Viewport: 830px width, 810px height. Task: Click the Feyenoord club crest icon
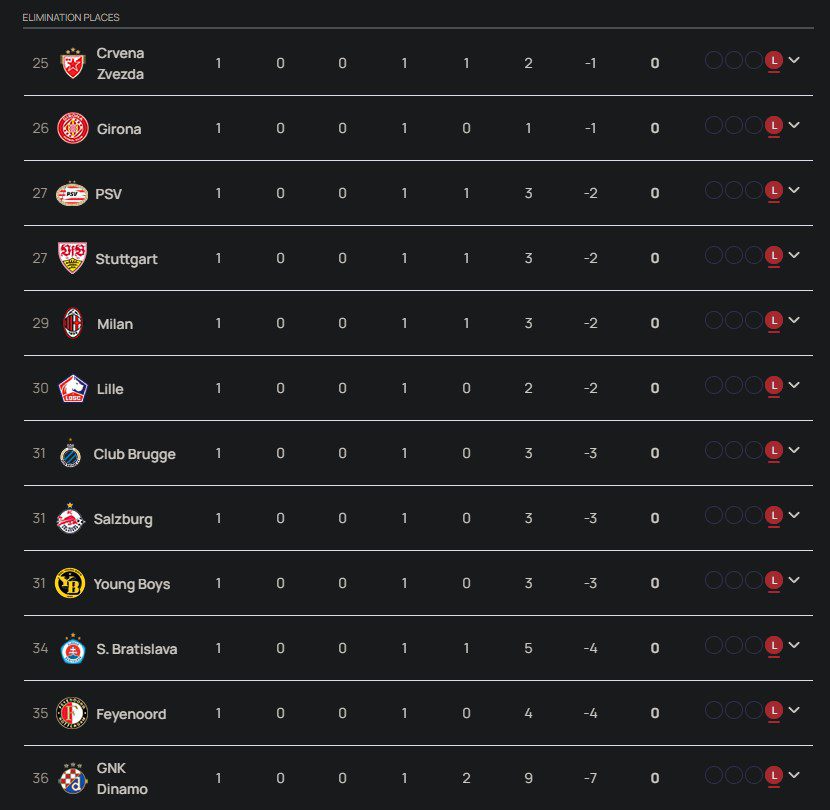click(72, 713)
